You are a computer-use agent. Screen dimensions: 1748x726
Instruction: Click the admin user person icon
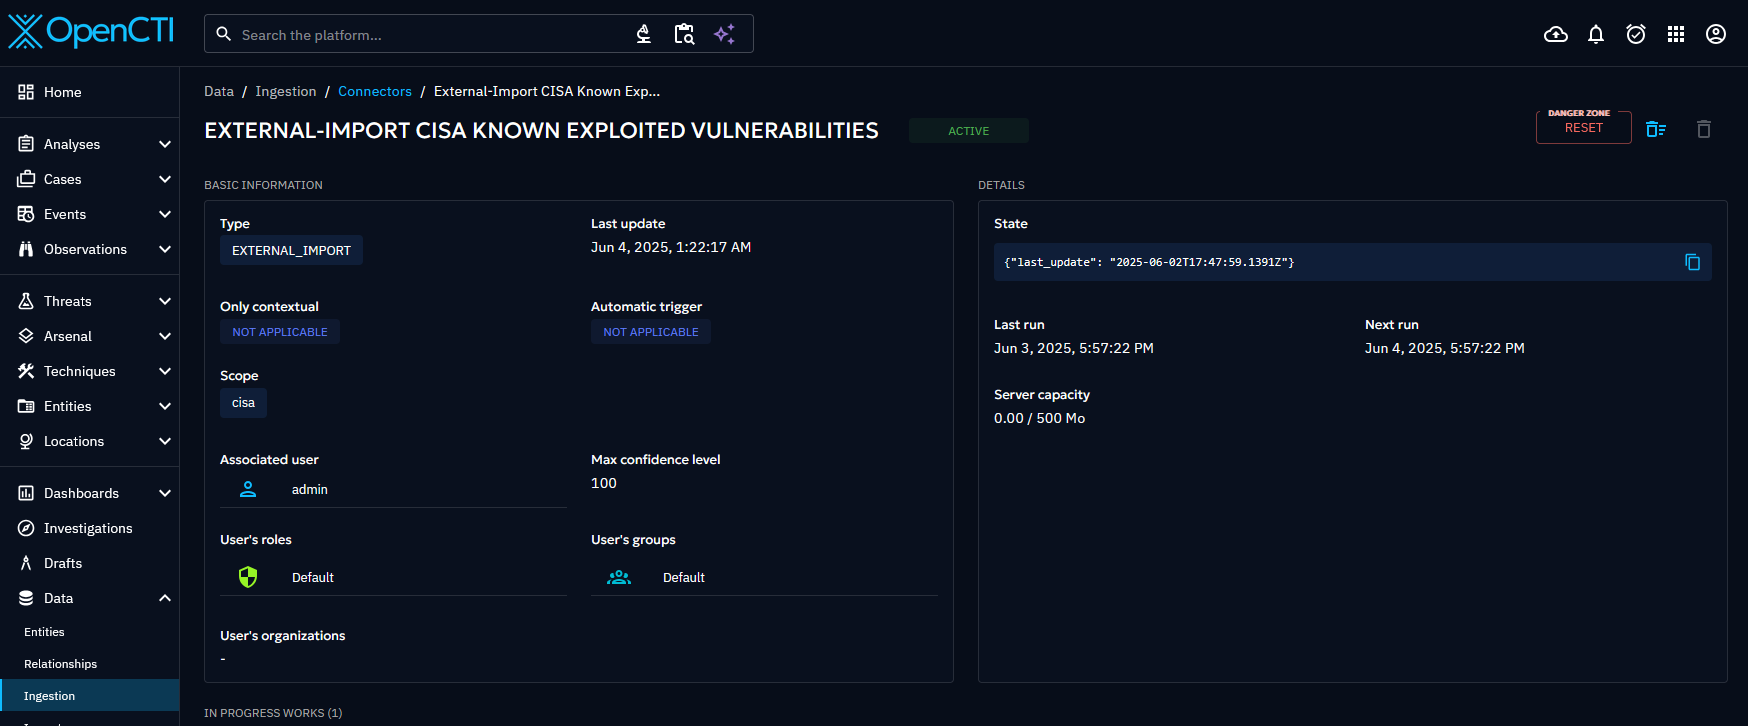pos(248,489)
